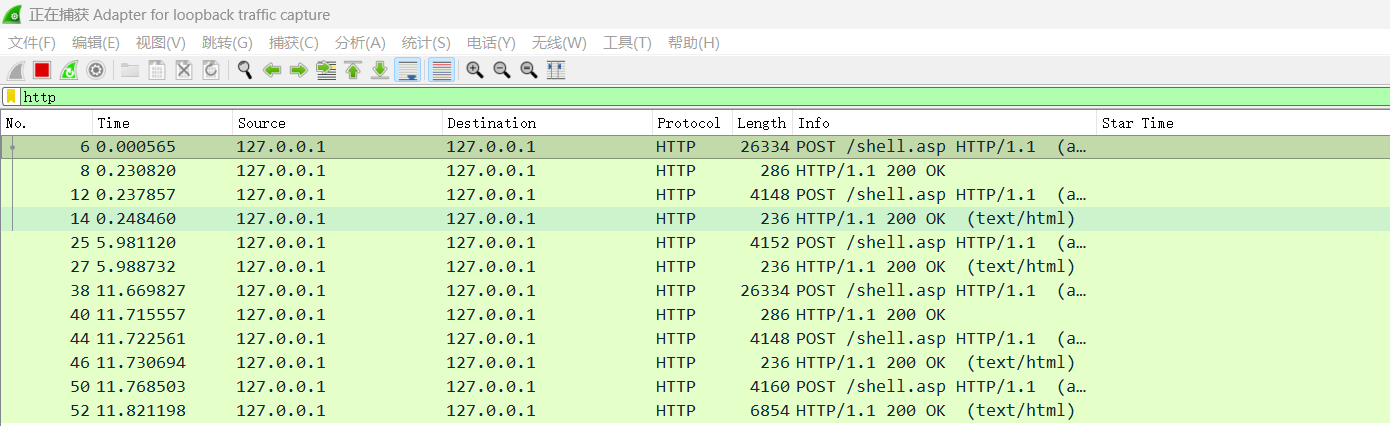Open the filter bookmark icon menu
Viewport: 1390px width, 426px height.
pyautogui.click(x=11, y=97)
